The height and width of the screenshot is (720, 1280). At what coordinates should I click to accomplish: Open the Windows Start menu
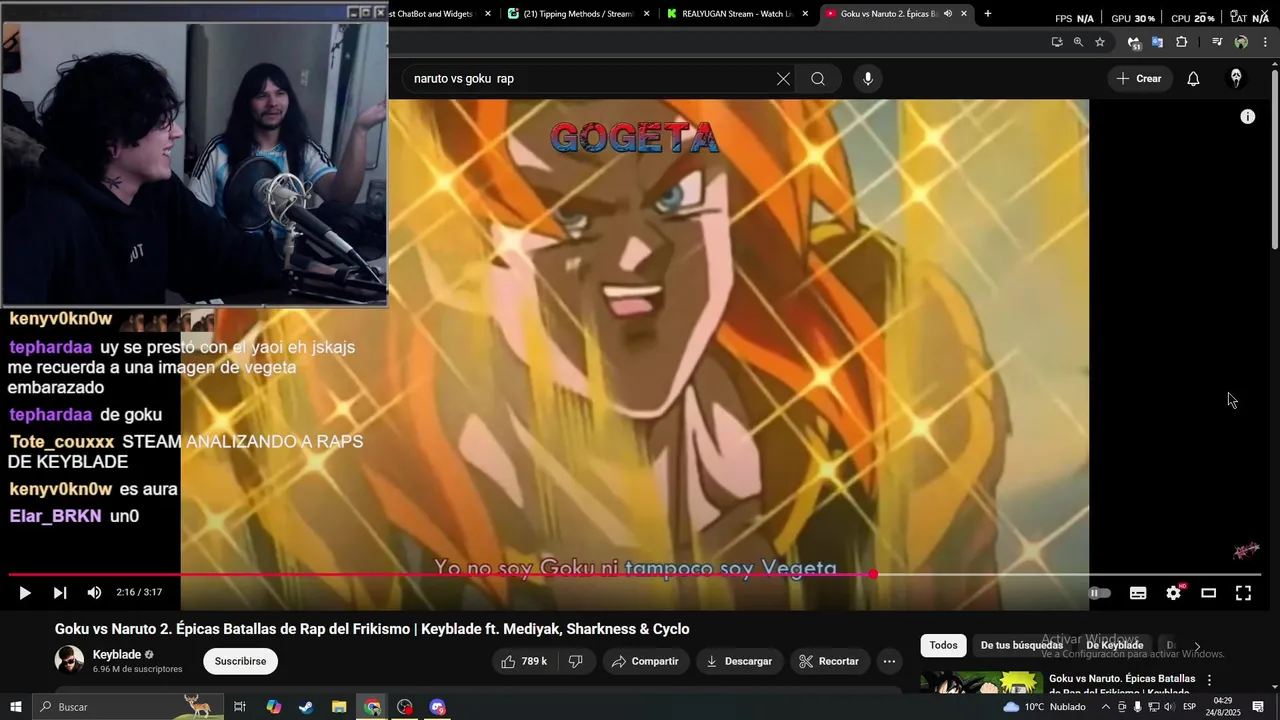15,707
